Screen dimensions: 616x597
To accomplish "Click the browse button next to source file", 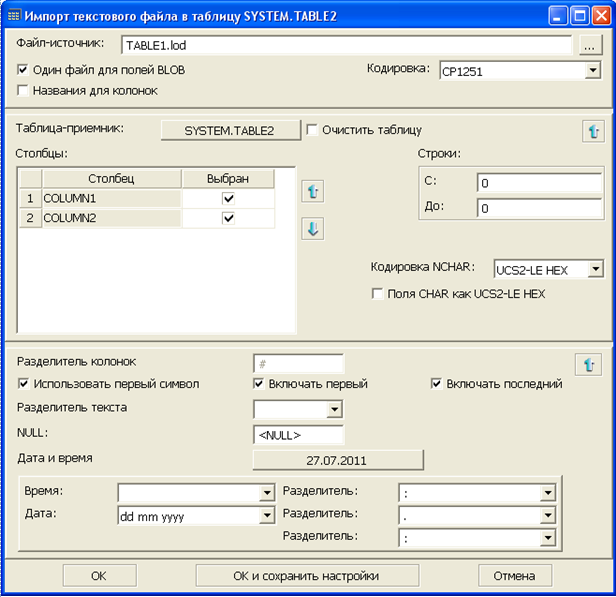I will pyautogui.click(x=590, y=45).
